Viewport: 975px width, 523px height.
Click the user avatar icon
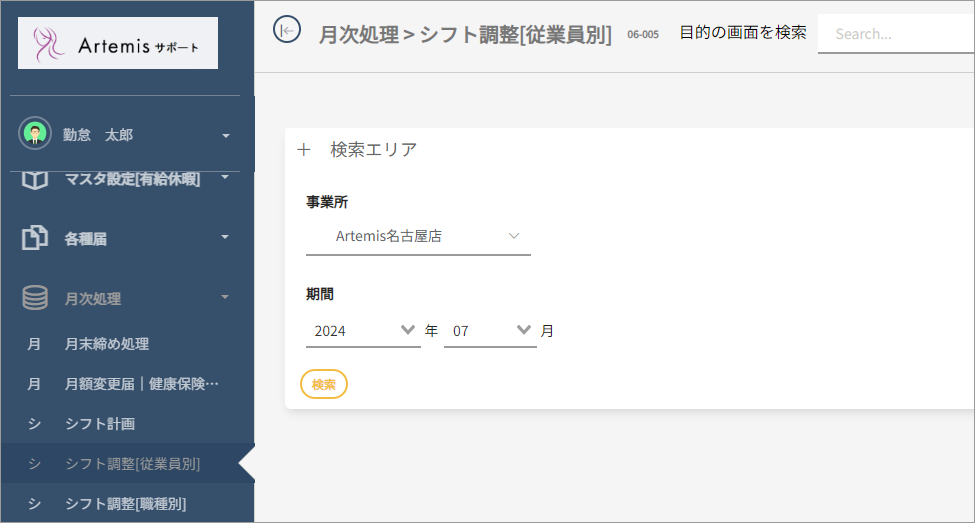coord(35,134)
